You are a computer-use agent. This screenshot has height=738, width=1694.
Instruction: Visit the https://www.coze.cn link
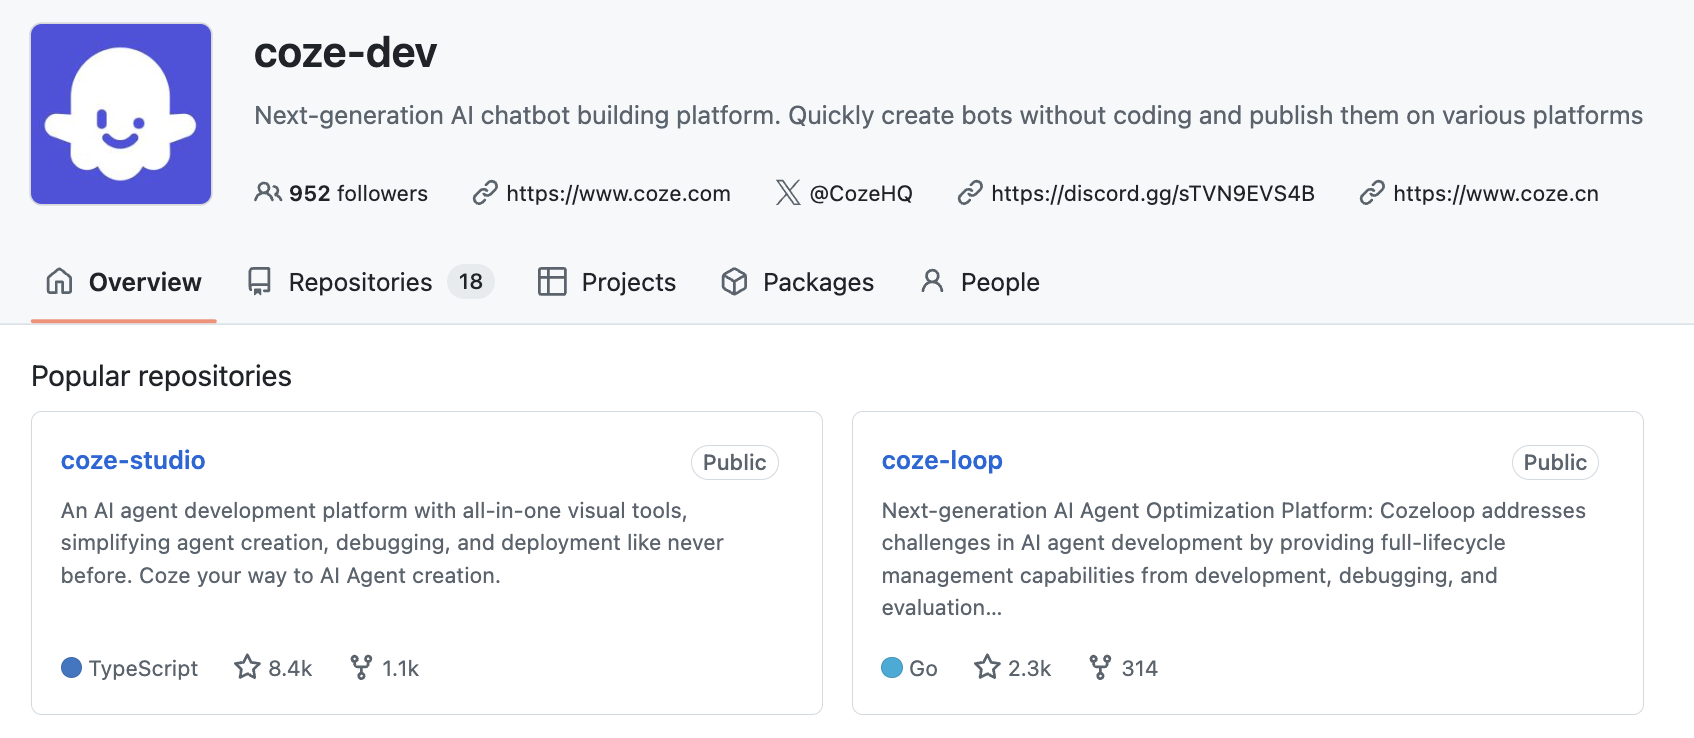(x=1495, y=193)
